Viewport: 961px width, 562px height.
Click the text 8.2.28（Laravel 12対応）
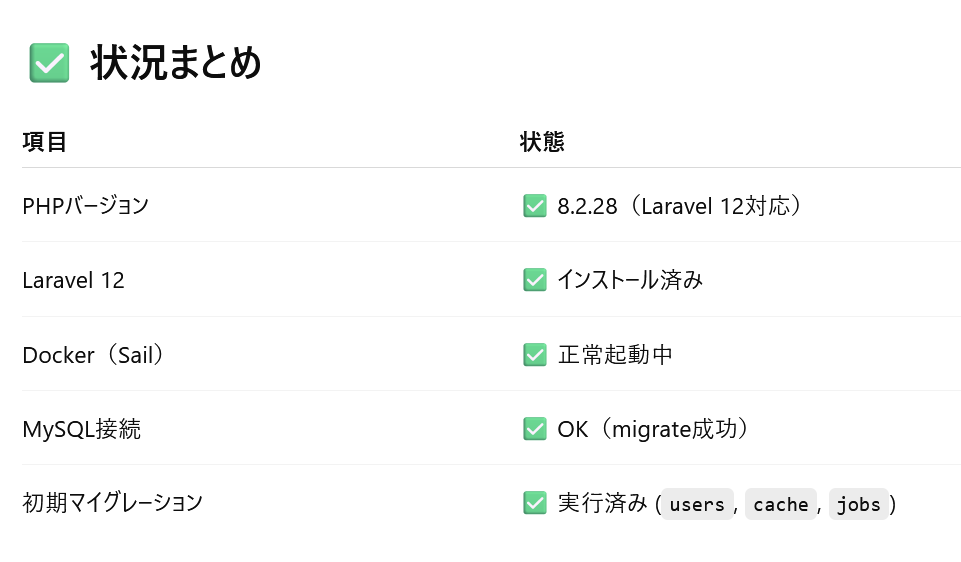pos(680,206)
